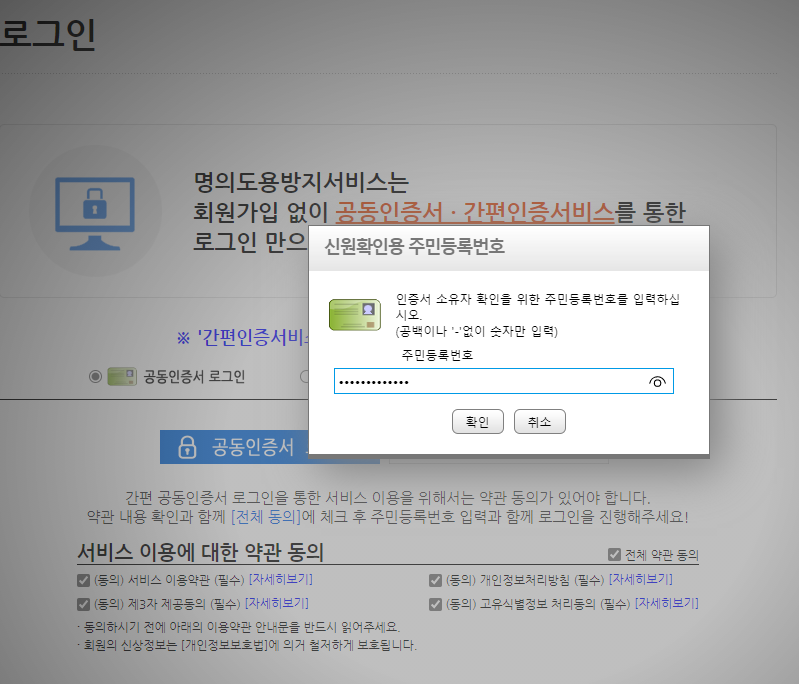
Task: Click the padlock icon on 공동인증서 button
Action: [187, 447]
